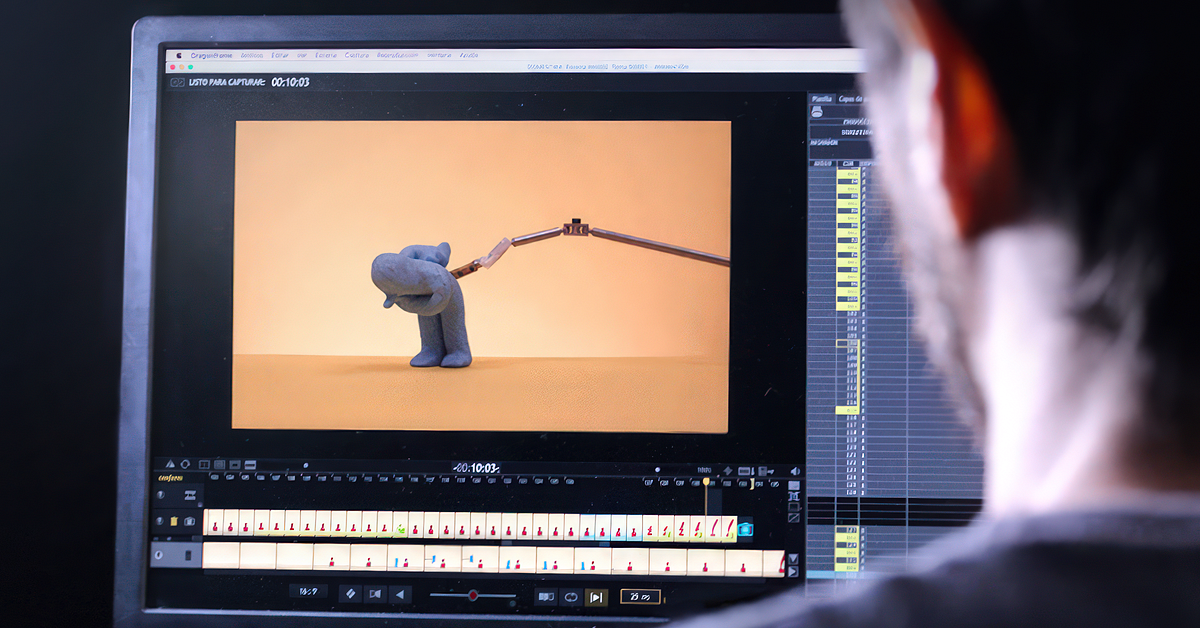Toggle the loop playback button
The width and height of the screenshot is (1200, 628).
[x=570, y=597]
